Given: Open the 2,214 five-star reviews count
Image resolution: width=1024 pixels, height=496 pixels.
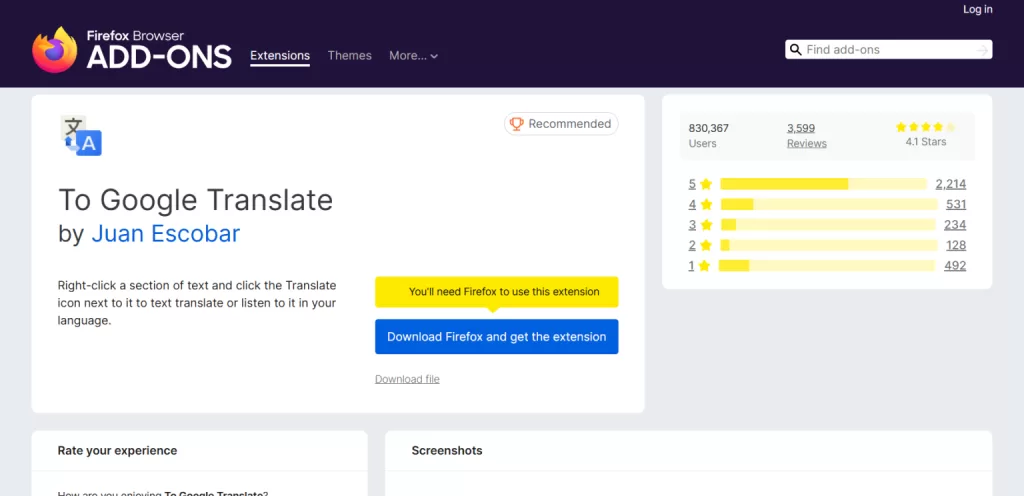Looking at the screenshot, I should point(950,184).
